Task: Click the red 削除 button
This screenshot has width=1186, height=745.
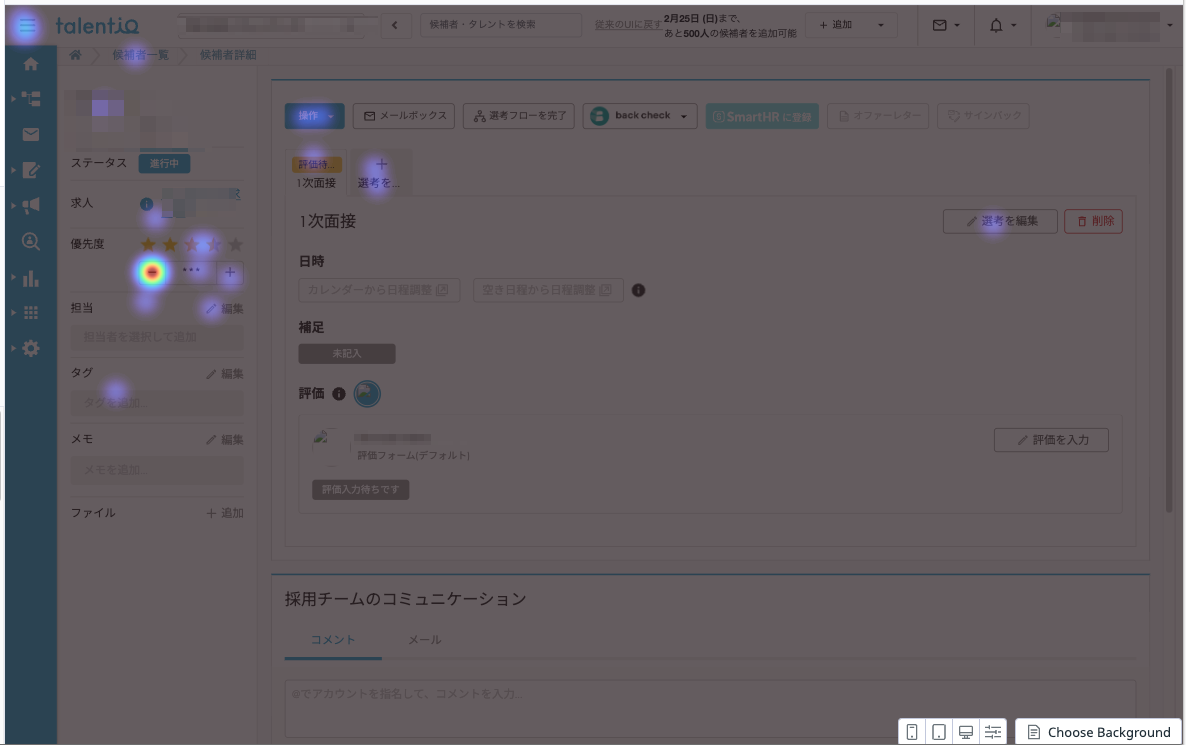Action: (1093, 222)
